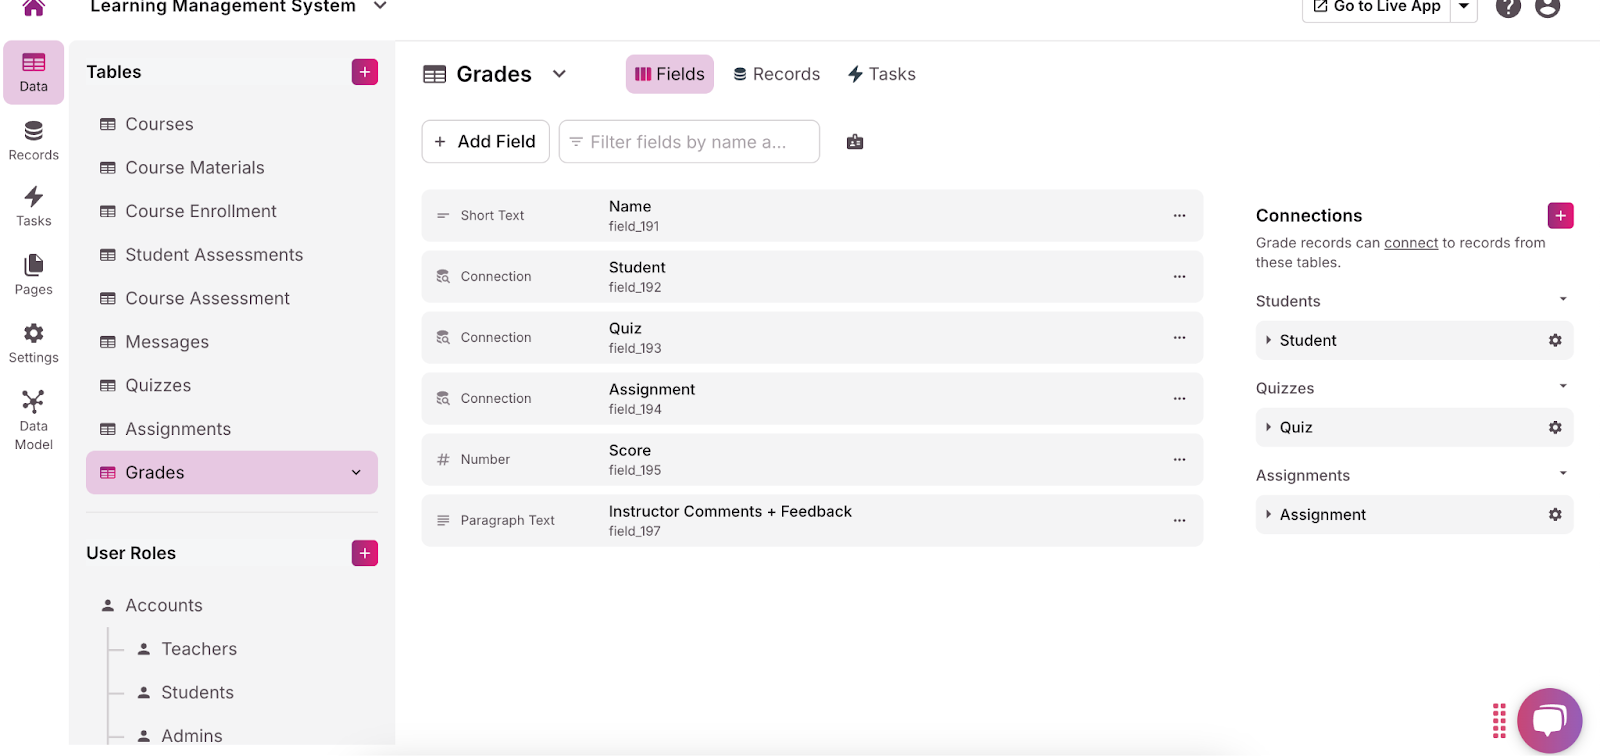Click the plus icon to add a table

365,72
